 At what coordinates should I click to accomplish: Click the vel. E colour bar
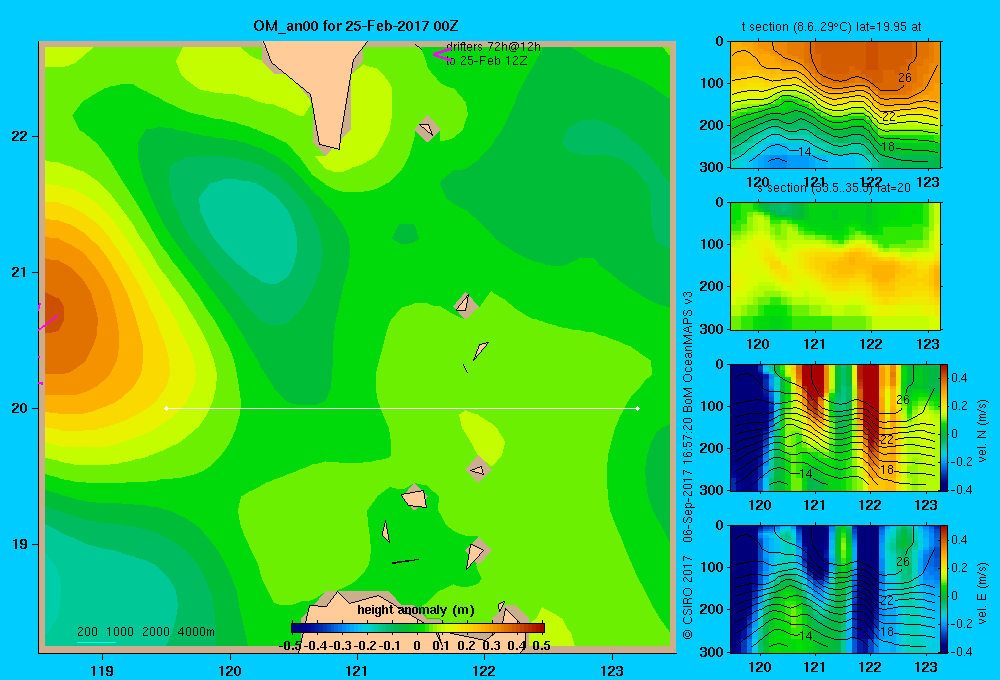click(945, 589)
